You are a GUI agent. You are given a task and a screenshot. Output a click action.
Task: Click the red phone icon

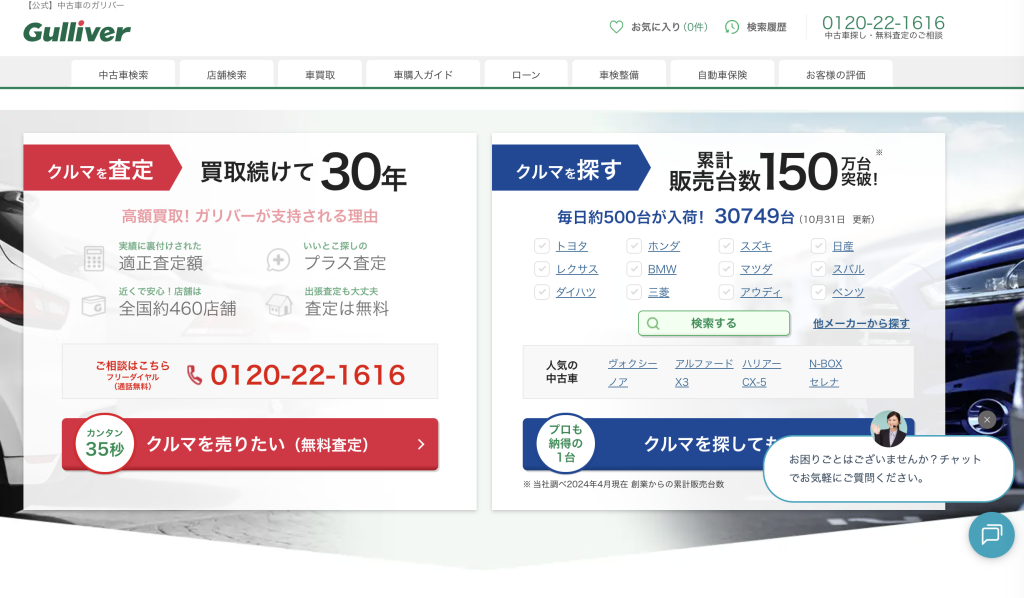point(194,375)
